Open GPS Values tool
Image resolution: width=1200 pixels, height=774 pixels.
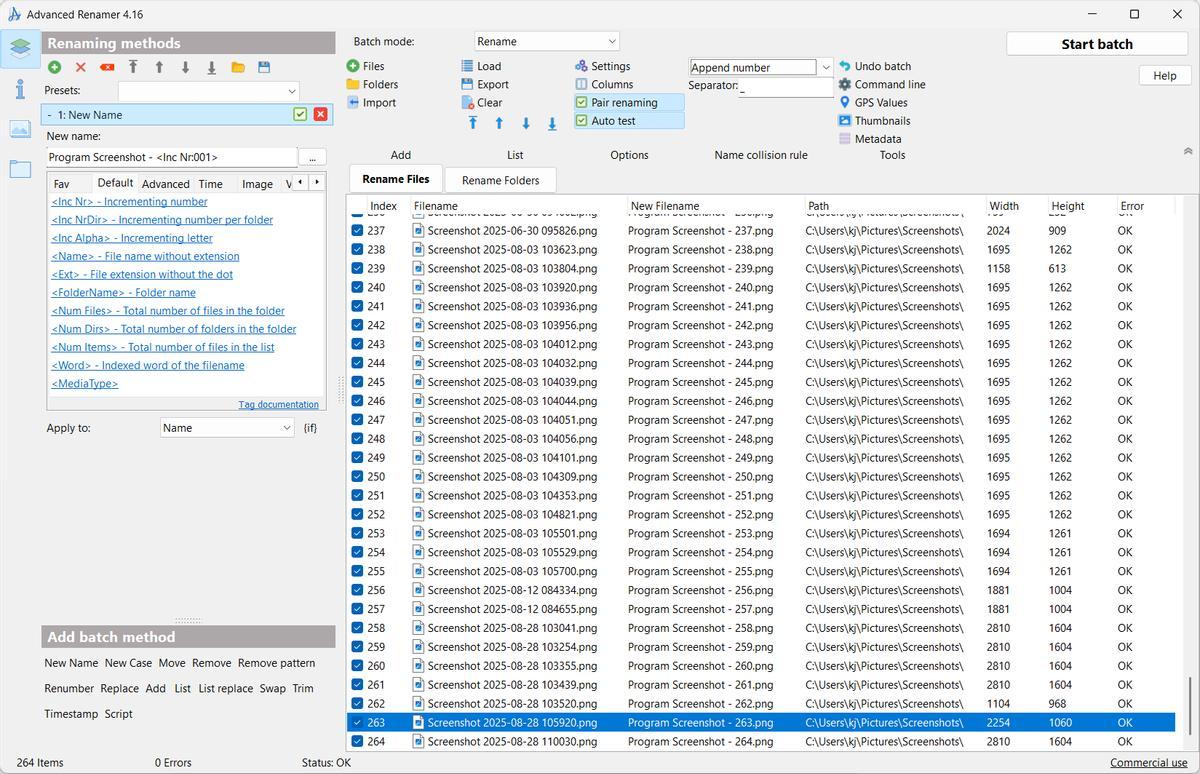(x=880, y=102)
